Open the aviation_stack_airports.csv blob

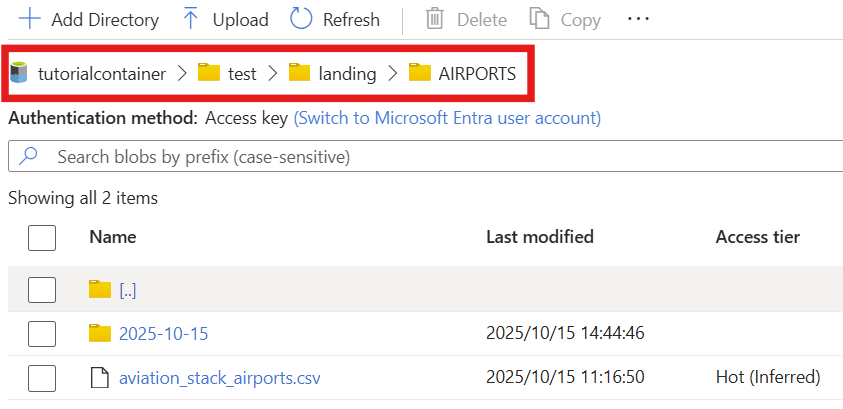click(x=219, y=378)
